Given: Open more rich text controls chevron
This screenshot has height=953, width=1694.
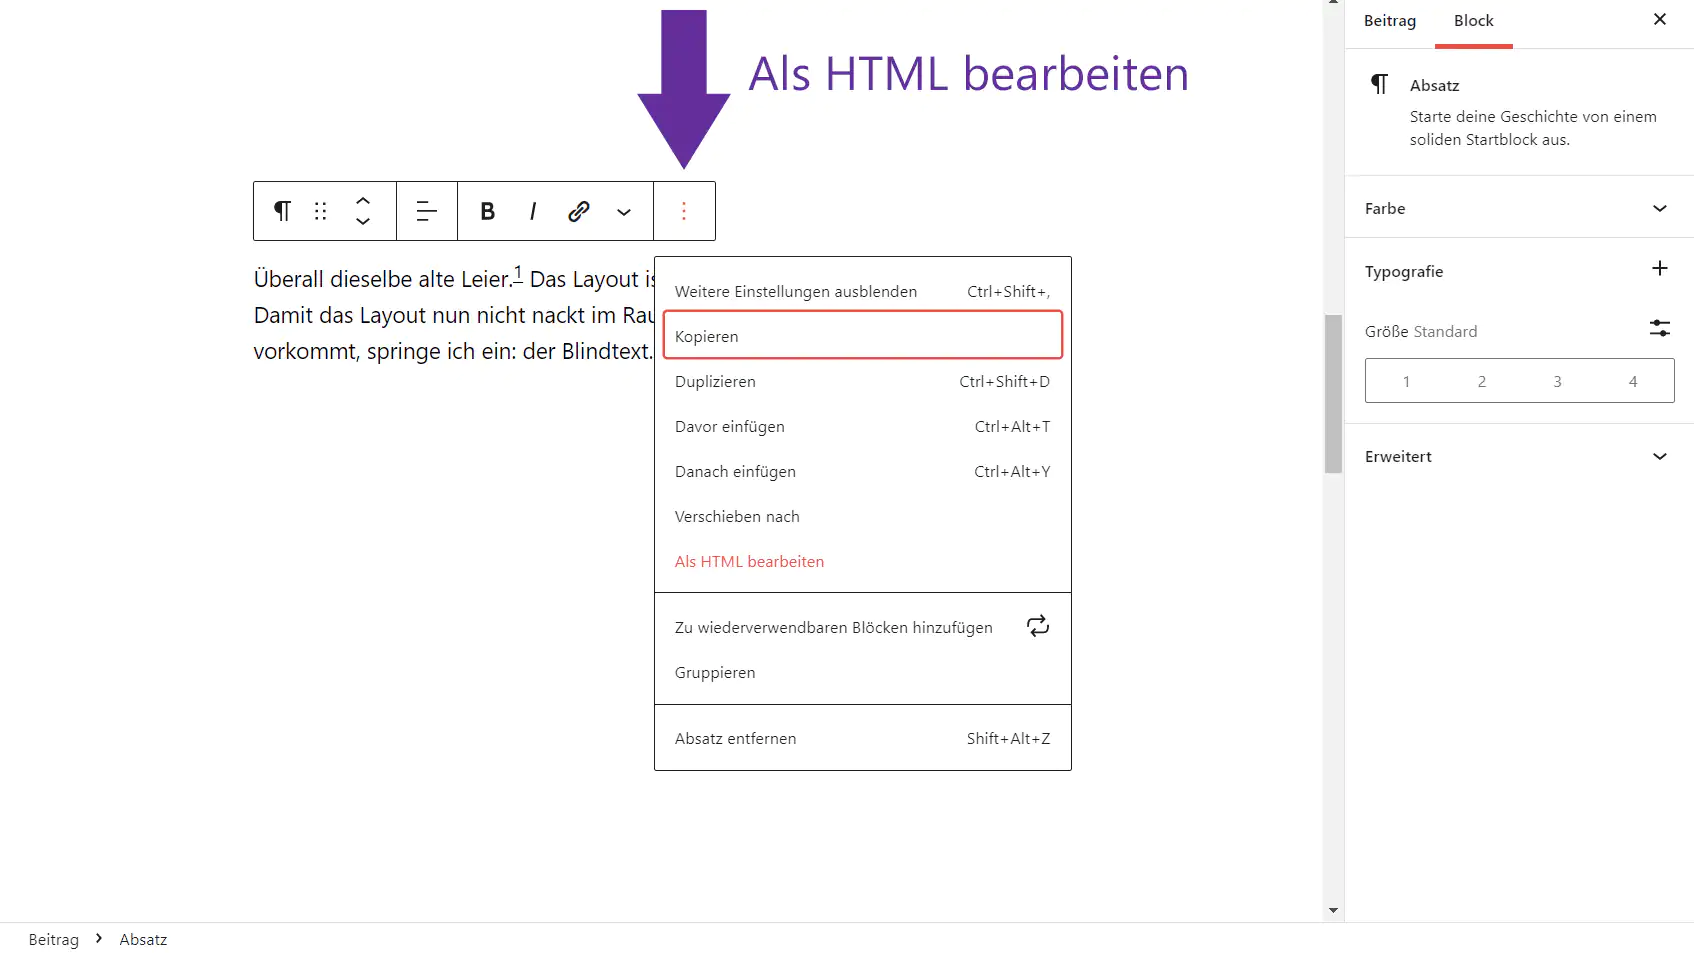Looking at the screenshot, I should coord(624,211).
